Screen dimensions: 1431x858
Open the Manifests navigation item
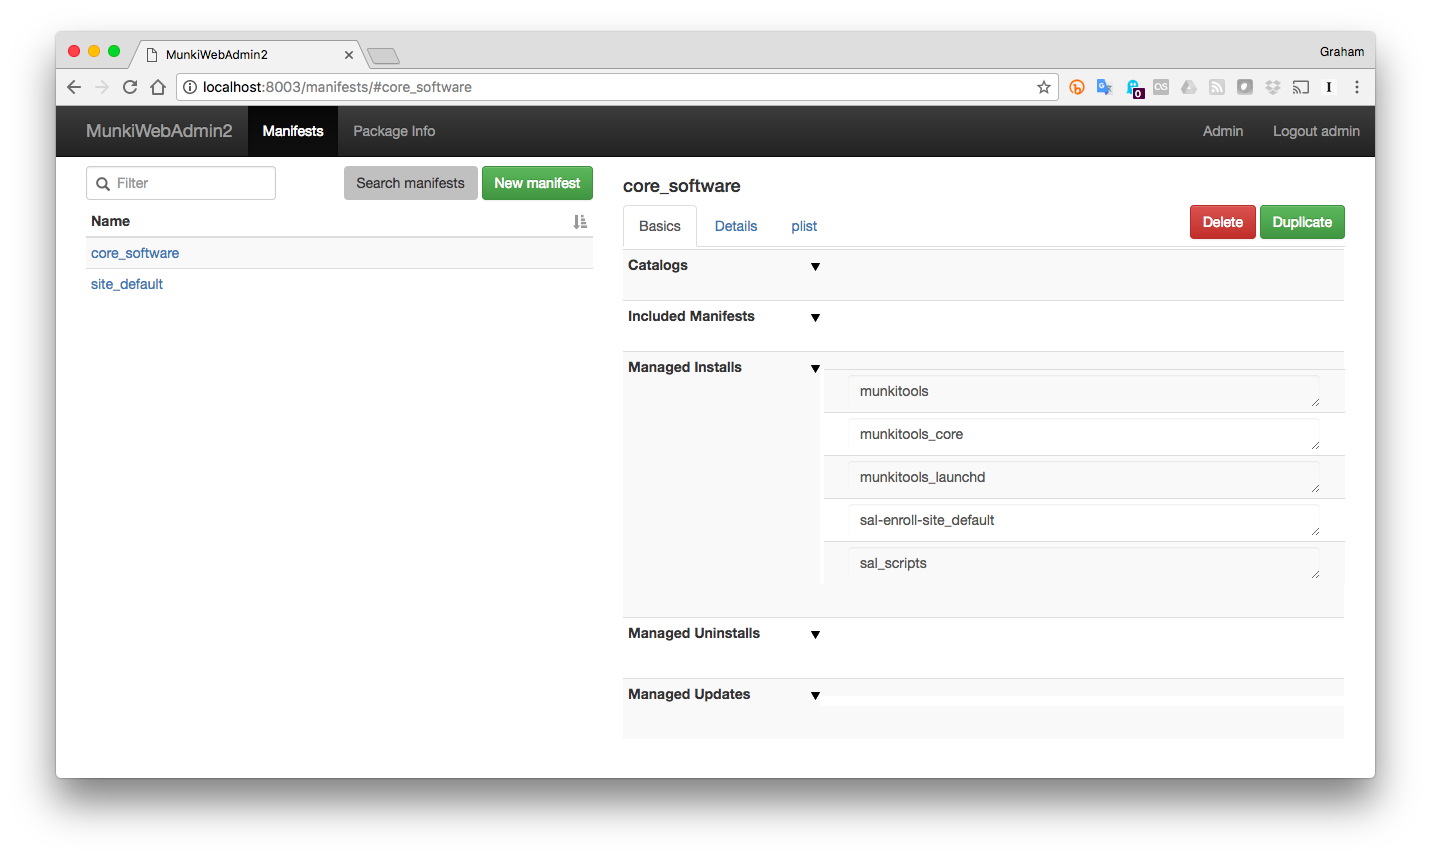pos(293,131)
